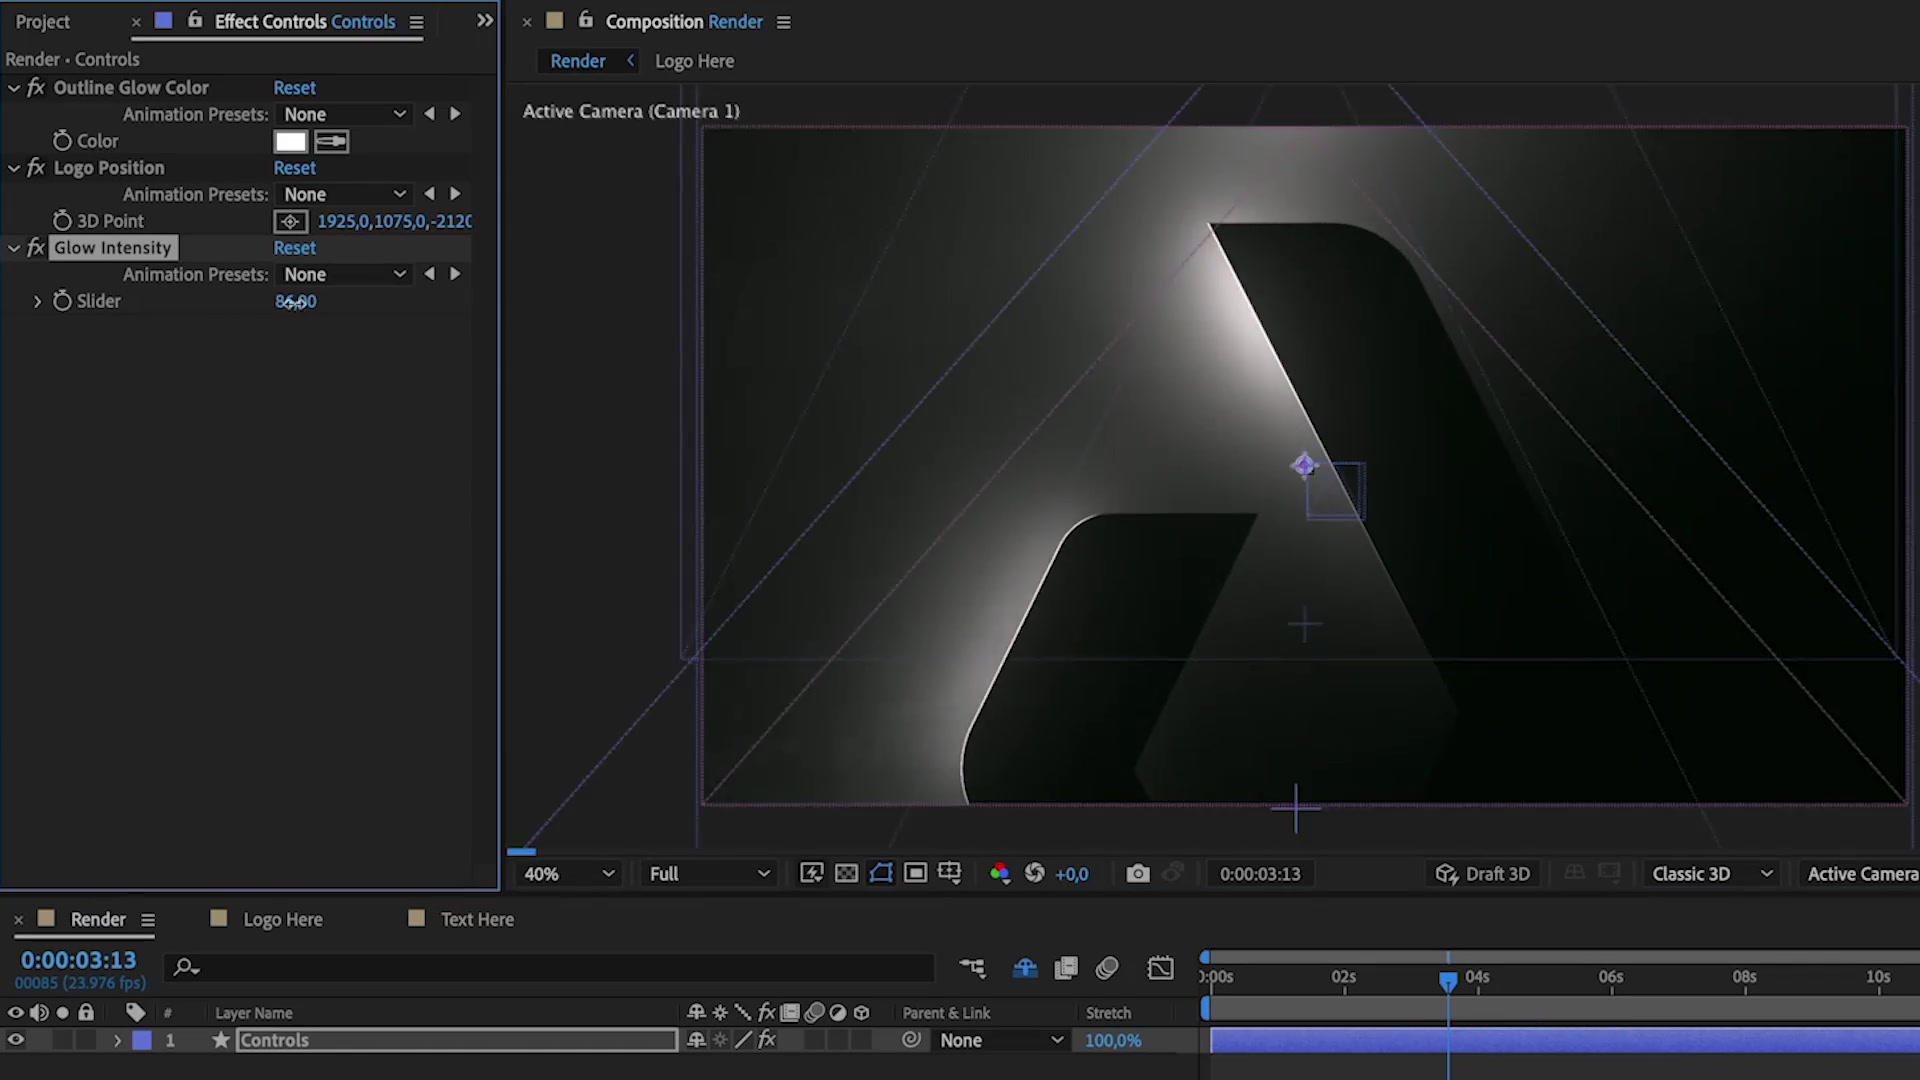The image size is (1920, 1080).
Task: Expand the Slider property
Action: [x=37, y=301]
